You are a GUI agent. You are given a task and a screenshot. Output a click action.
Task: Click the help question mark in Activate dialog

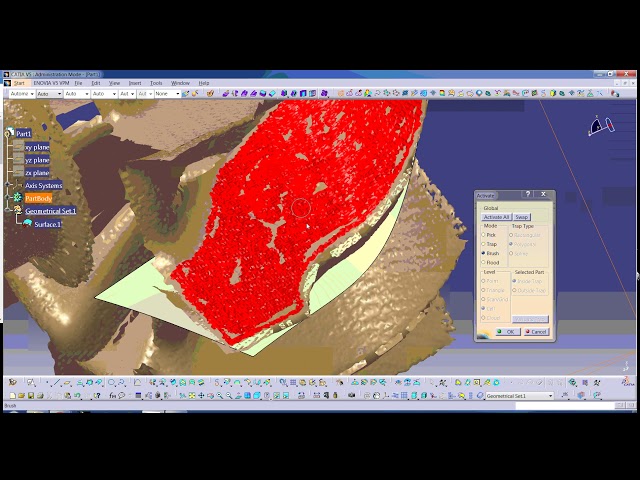click(527, 194)
